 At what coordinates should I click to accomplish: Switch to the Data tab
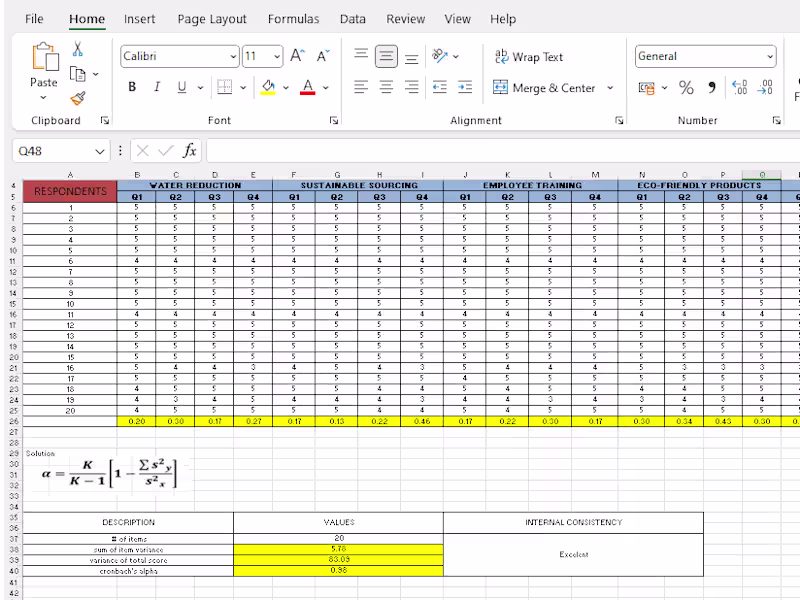pyautogui.click(x=353, y=19)
